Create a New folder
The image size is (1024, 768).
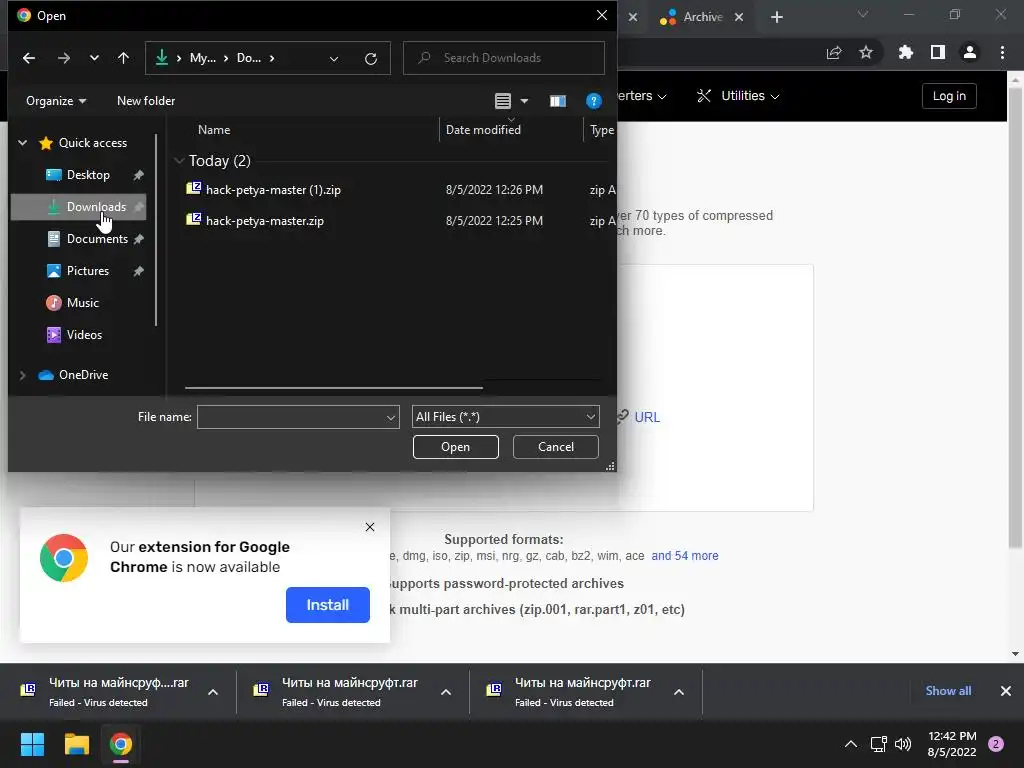(x=146, y=101)
